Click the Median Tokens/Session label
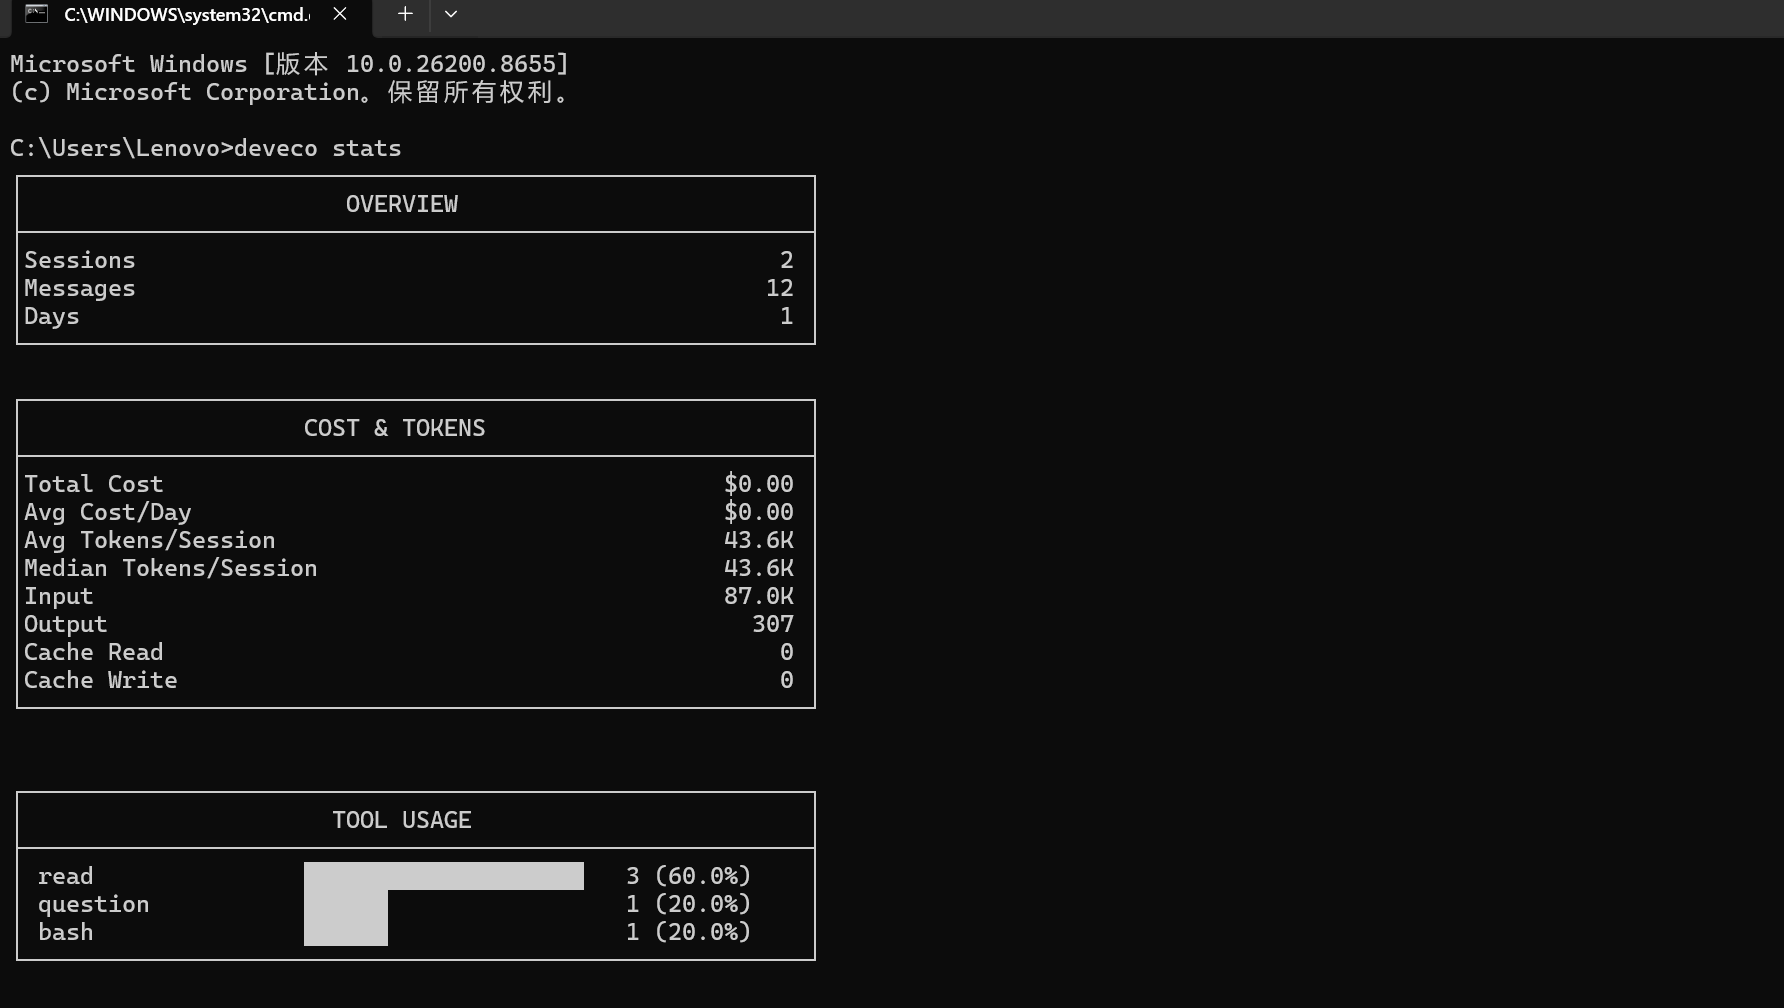 [171, 568]
